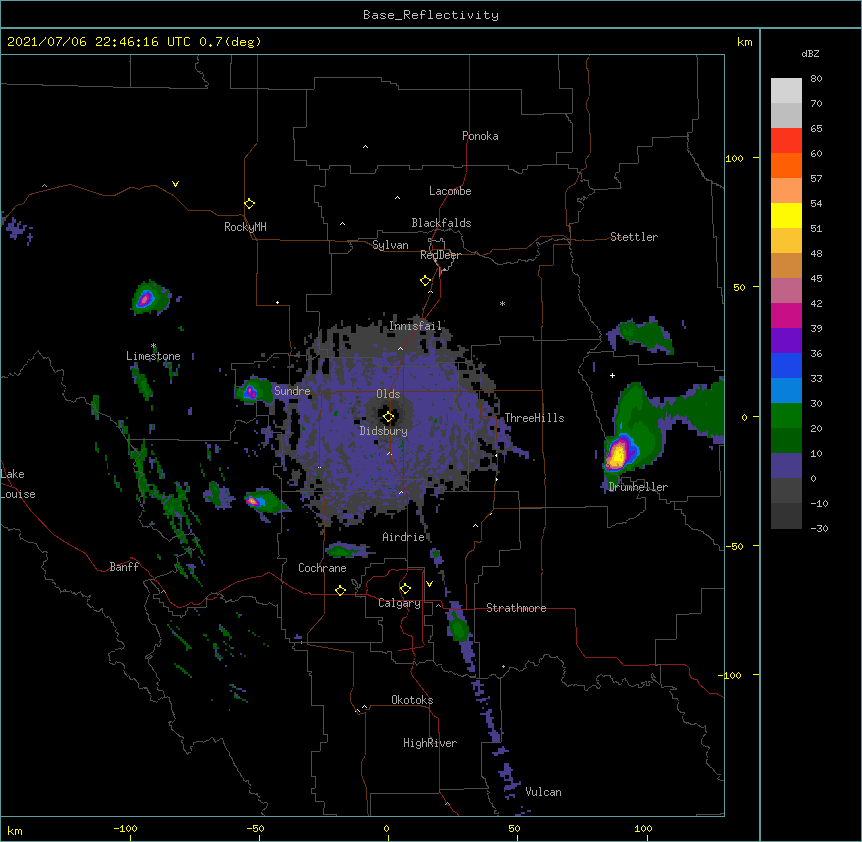
Task: Click the bright green 20-30 dBZ legend band
Action: pyautogui.click(x=786, y=416)
